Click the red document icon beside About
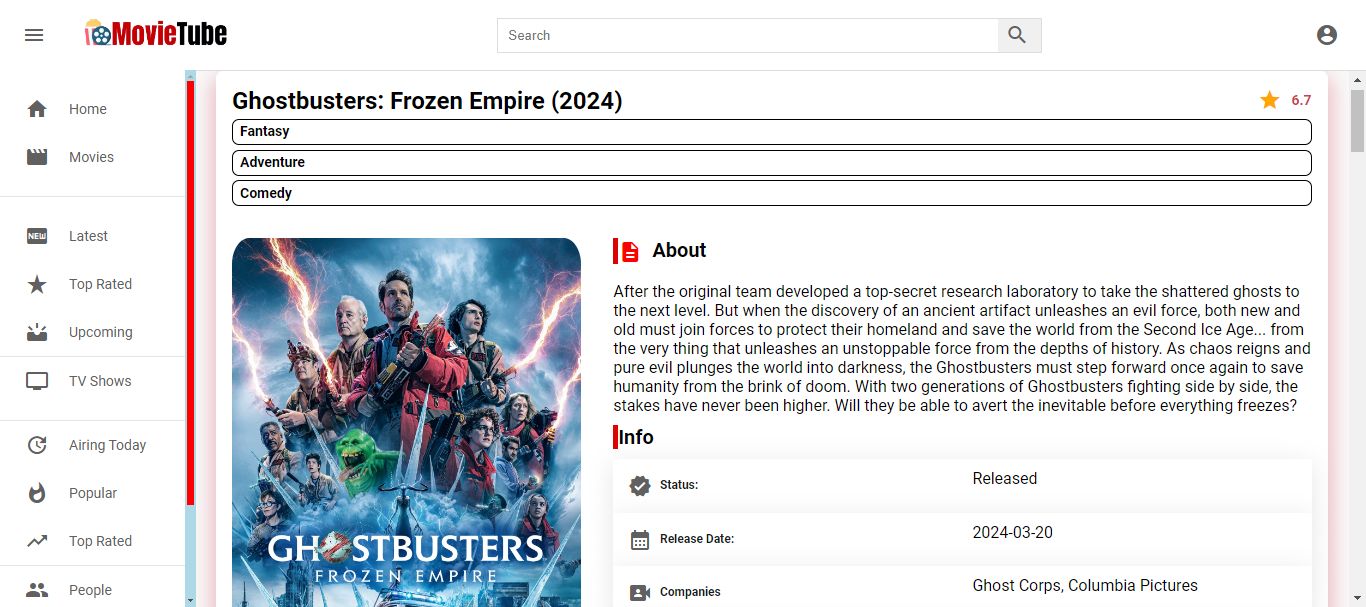Viewport: 1366px width, 607px height. click(x=630, y=251)
